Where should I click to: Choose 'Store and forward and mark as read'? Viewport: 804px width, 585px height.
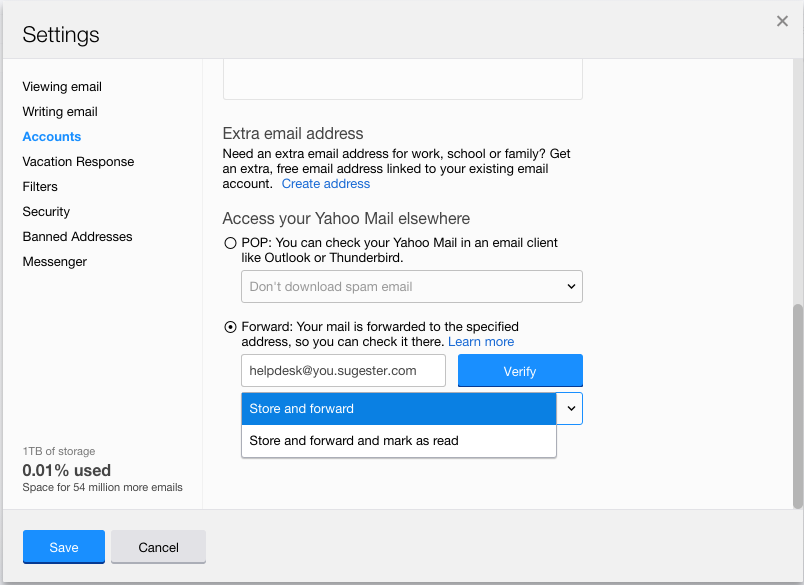tap(398, 441)
